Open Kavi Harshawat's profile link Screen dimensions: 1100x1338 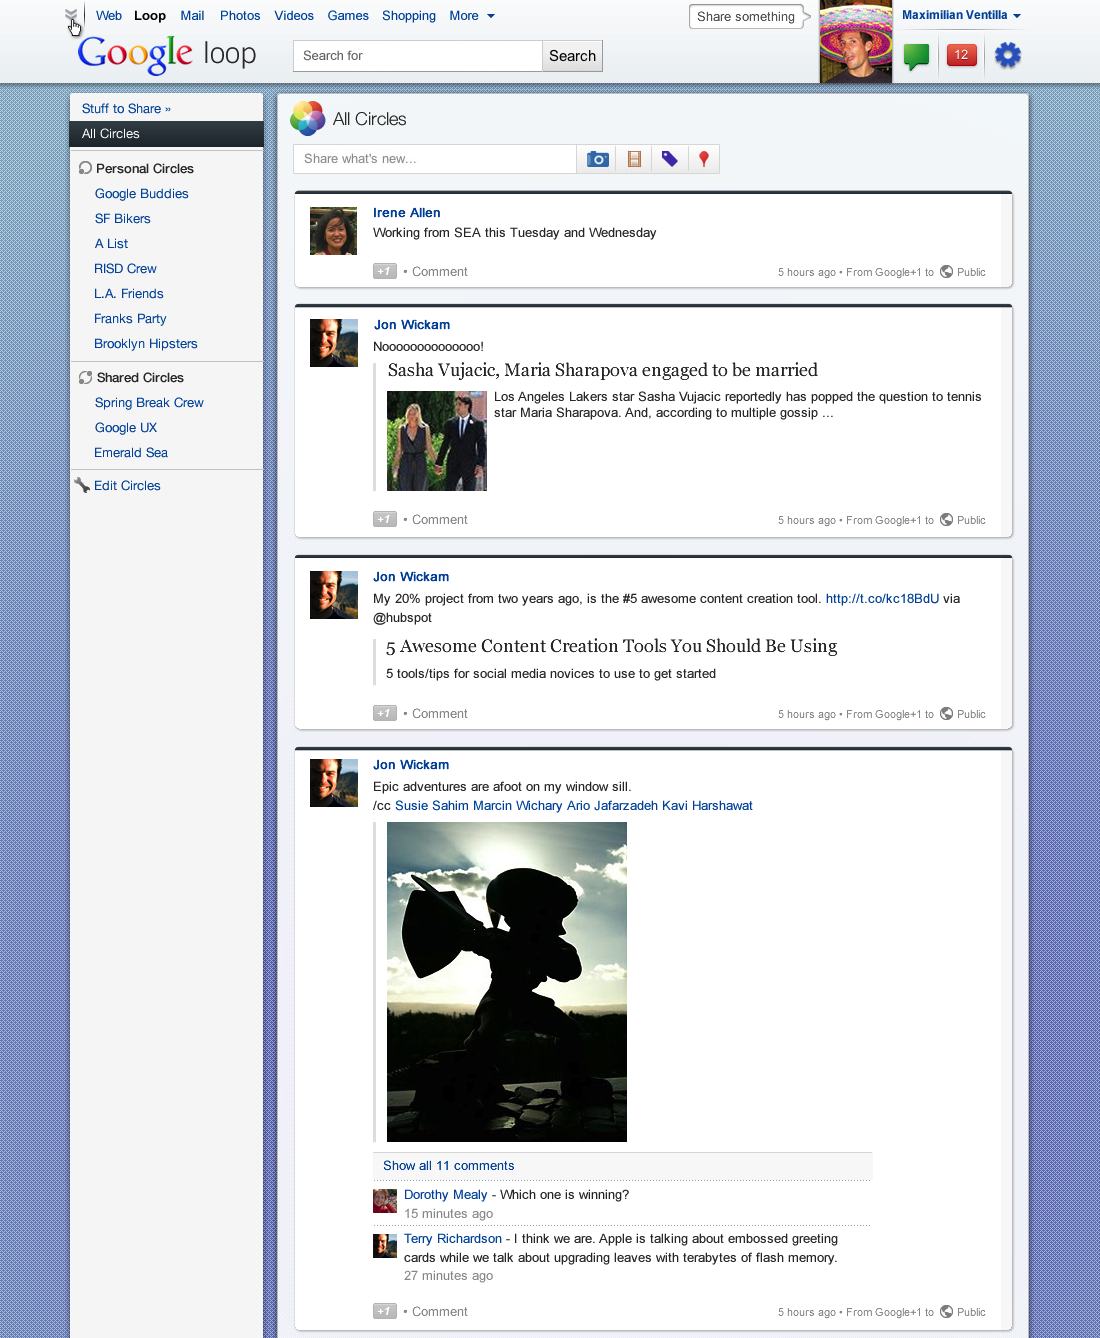pyautogui.click(x=707, y=806)
